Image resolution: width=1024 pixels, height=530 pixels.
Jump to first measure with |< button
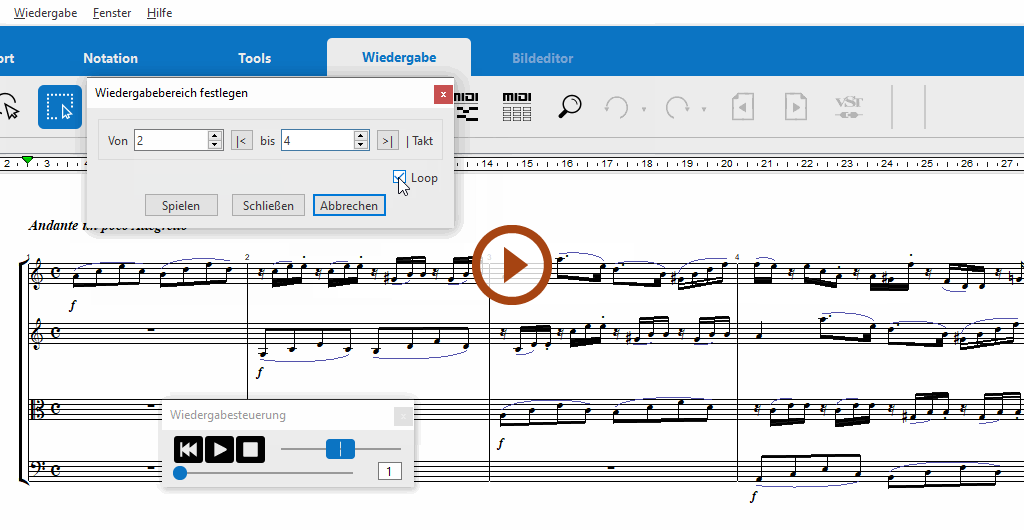(241, 141)
